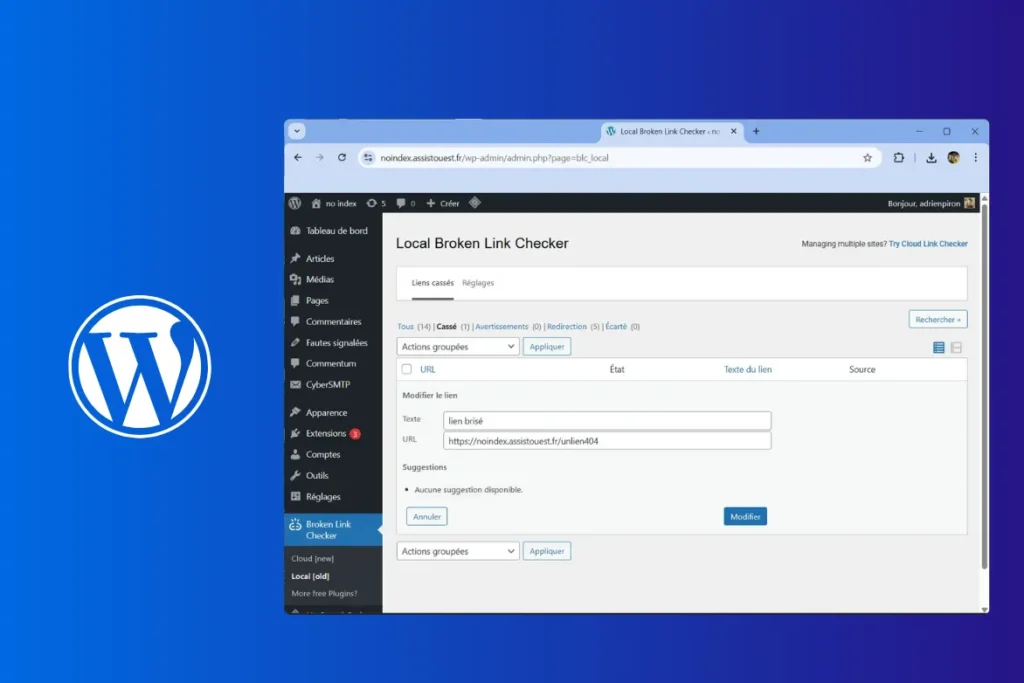Click into the Texte input field
Screen dimensions: 1024x683
607,421
